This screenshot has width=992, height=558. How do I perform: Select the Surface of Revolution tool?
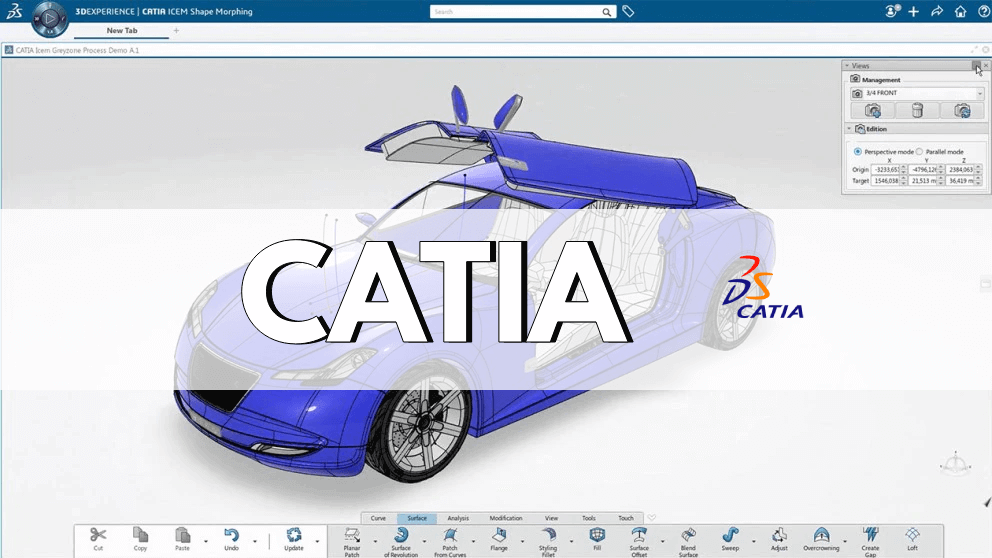(x=401, y=536)
